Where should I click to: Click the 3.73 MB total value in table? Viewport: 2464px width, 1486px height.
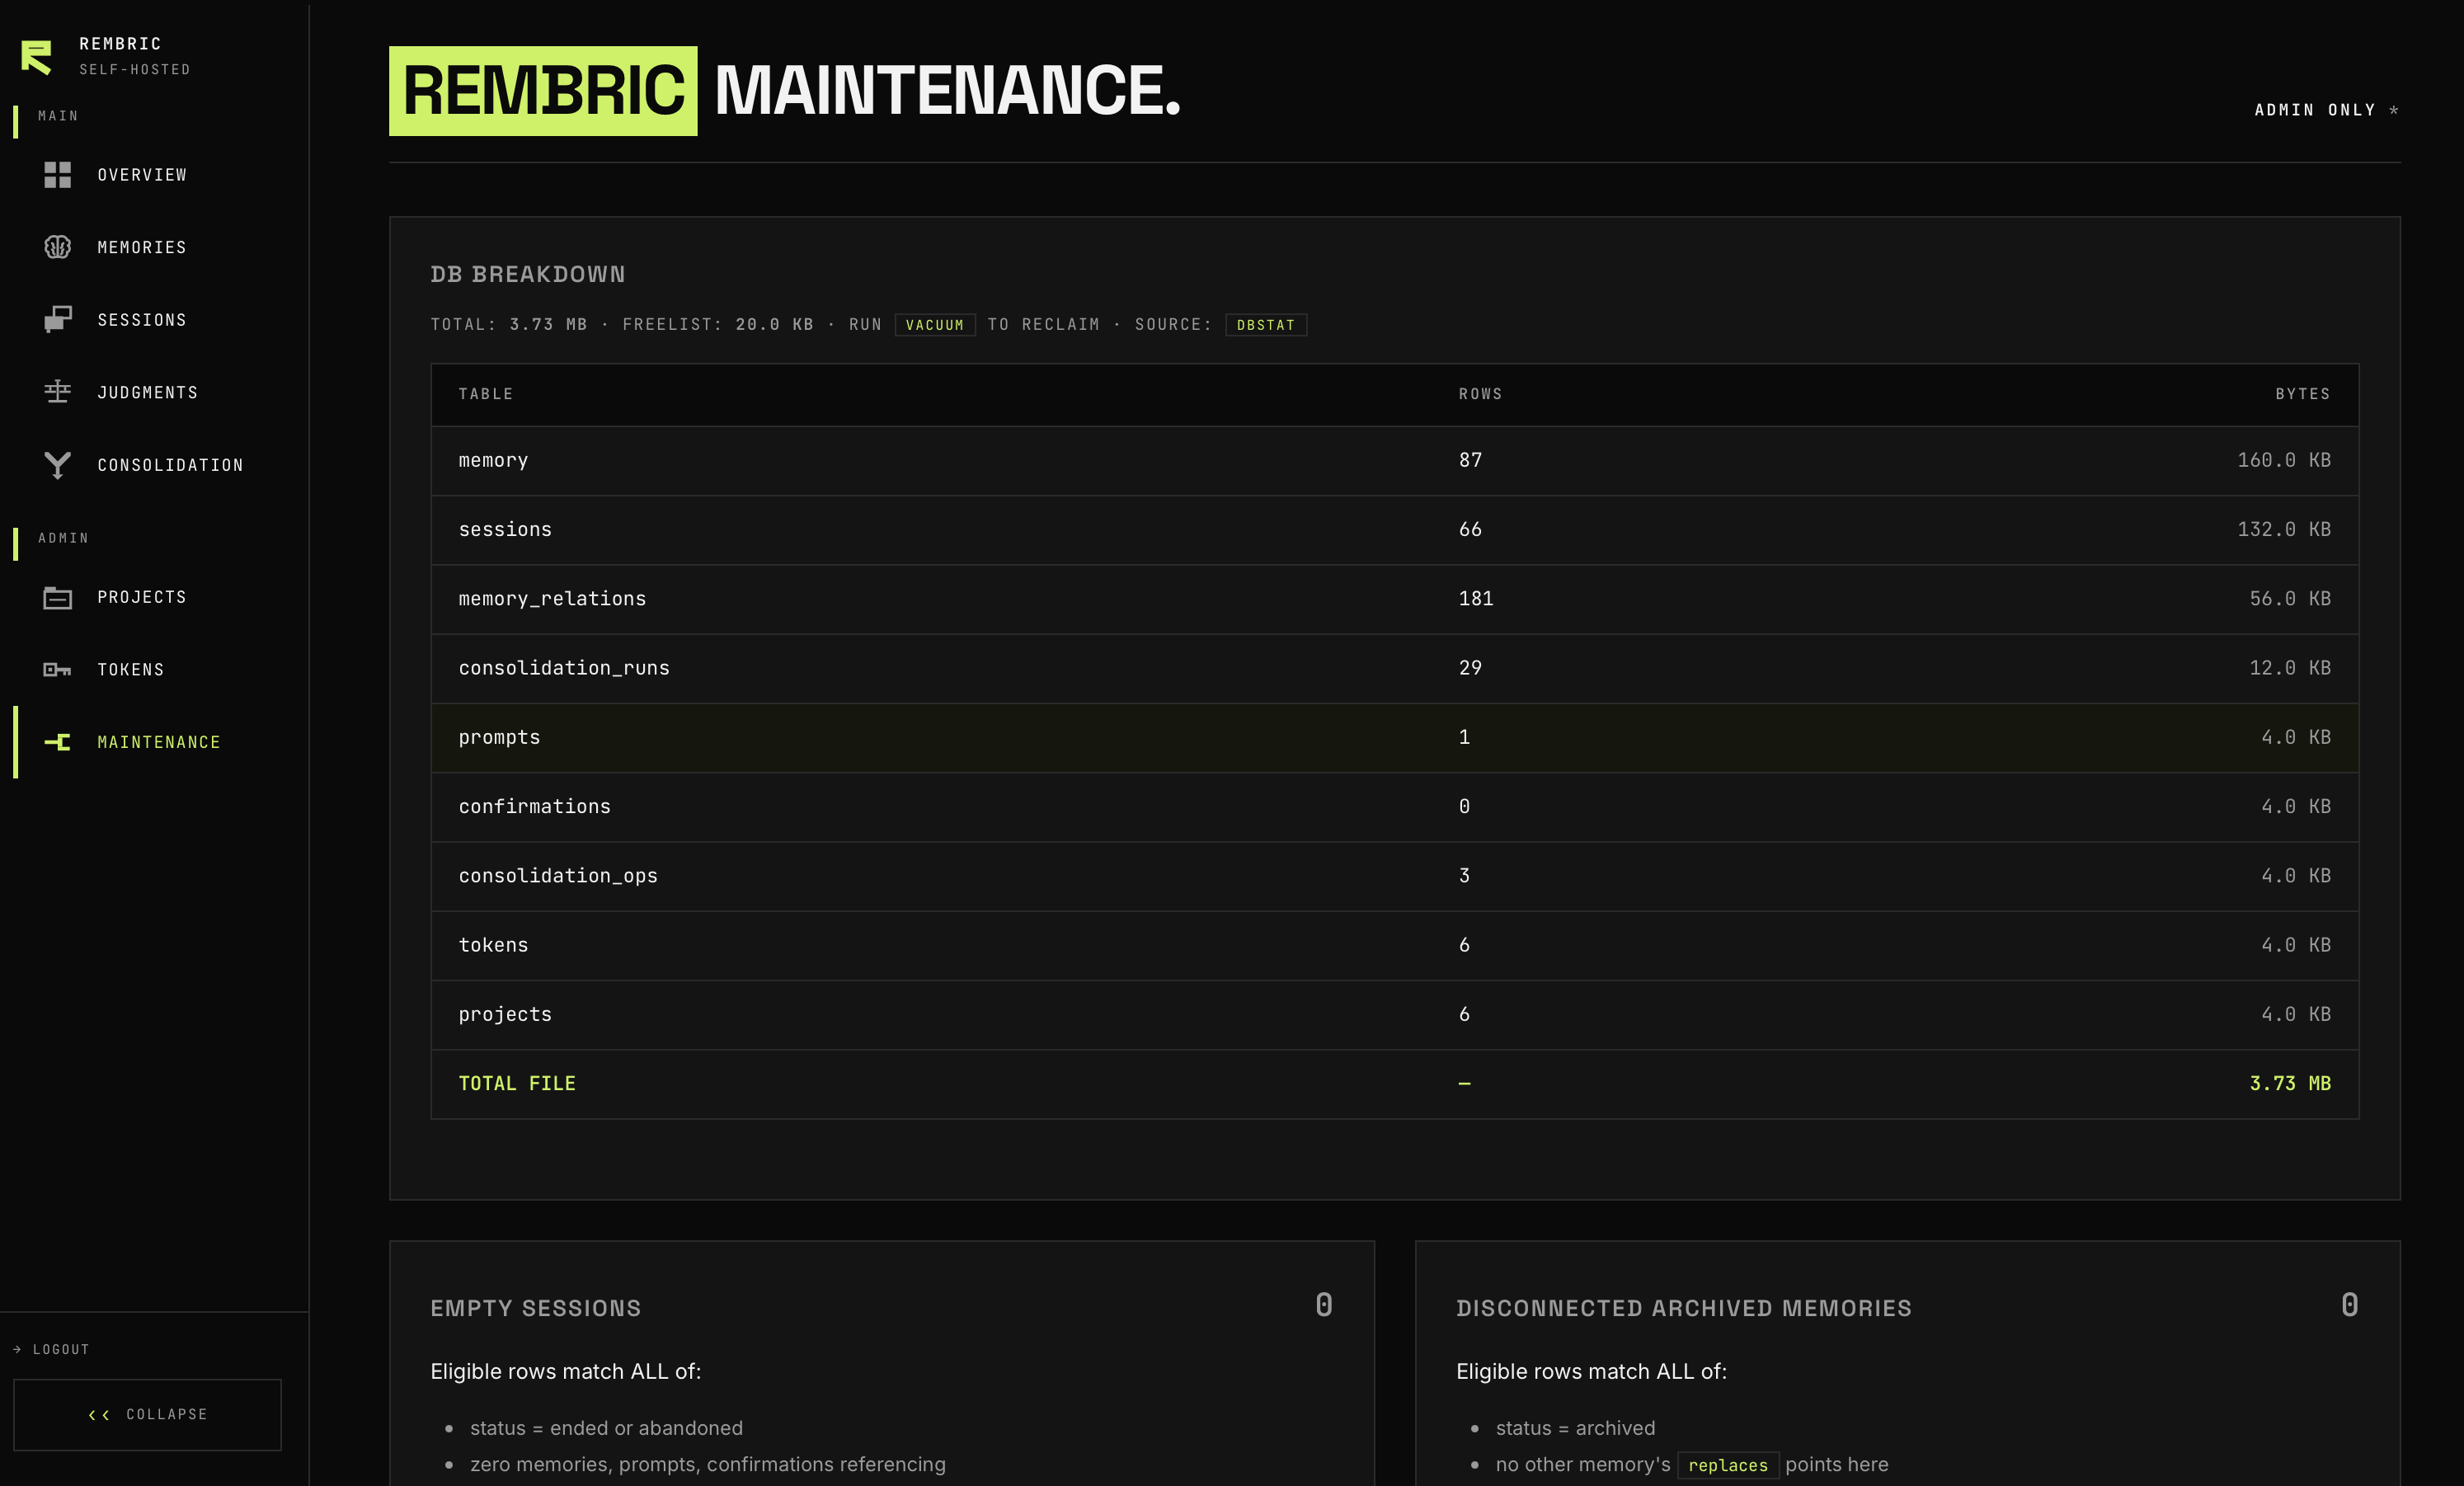(x=2289, y=1083)
